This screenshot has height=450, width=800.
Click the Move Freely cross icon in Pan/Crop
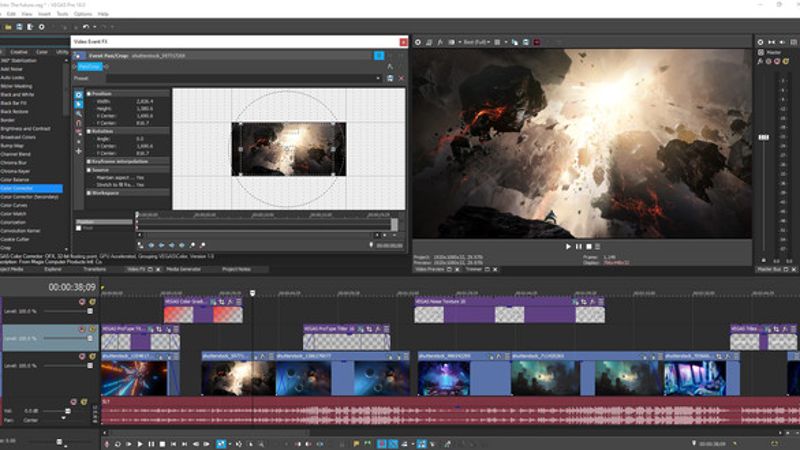79,151
